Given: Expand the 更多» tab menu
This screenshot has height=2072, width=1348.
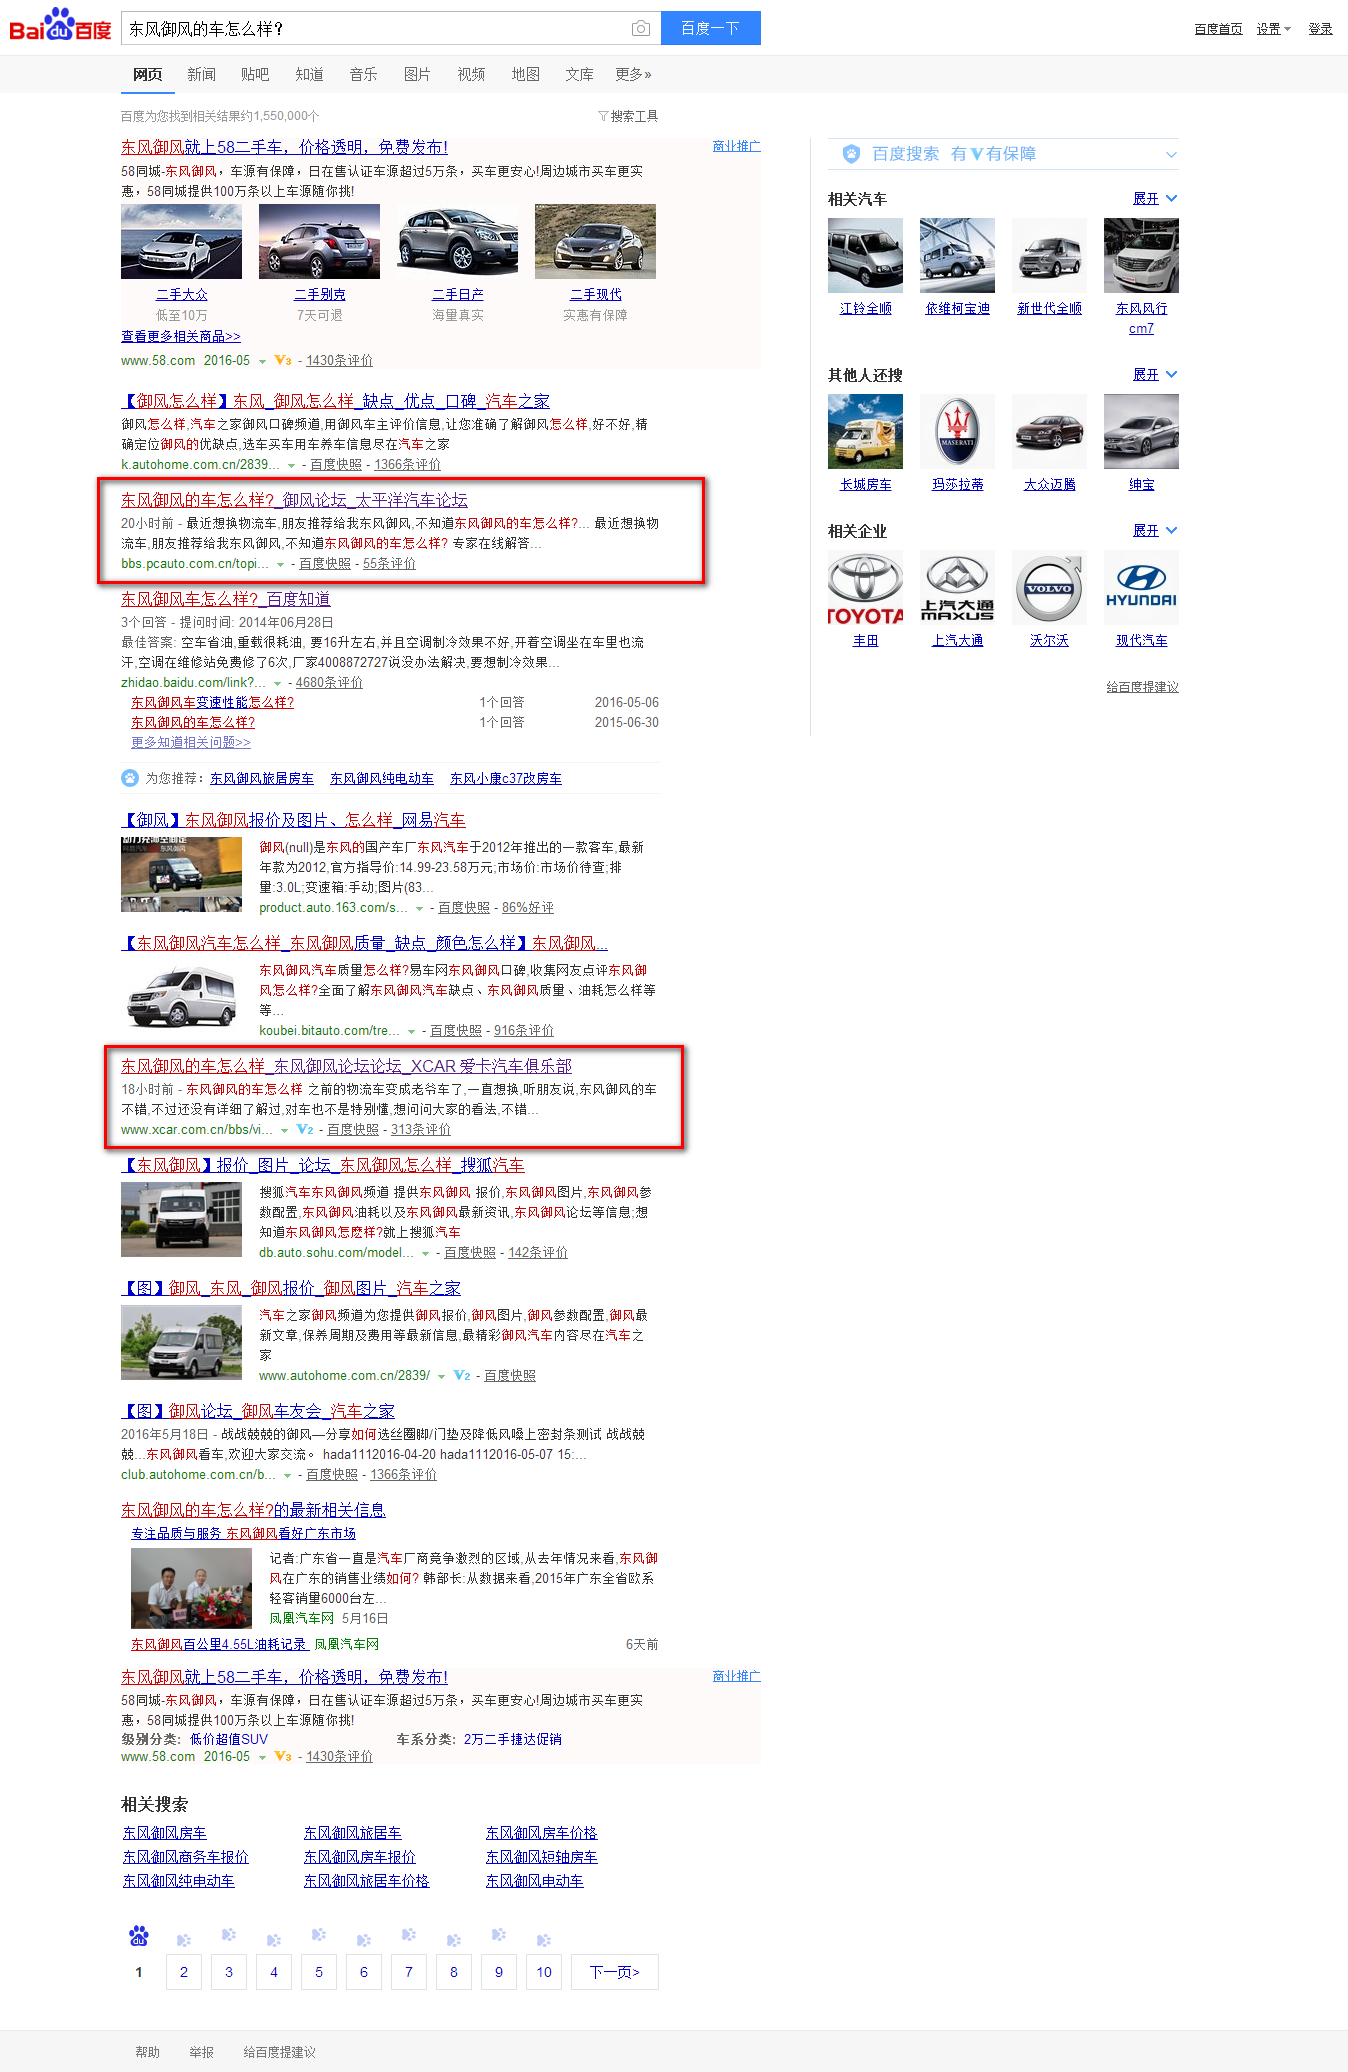Looking at the screenshot, I should coord(633,75).
